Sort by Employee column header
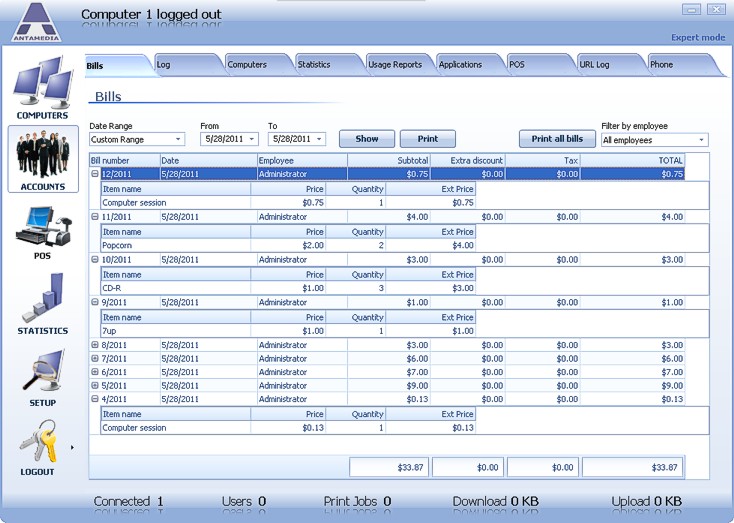The height and width of the screenshot is (523, 734). (302, 160)
